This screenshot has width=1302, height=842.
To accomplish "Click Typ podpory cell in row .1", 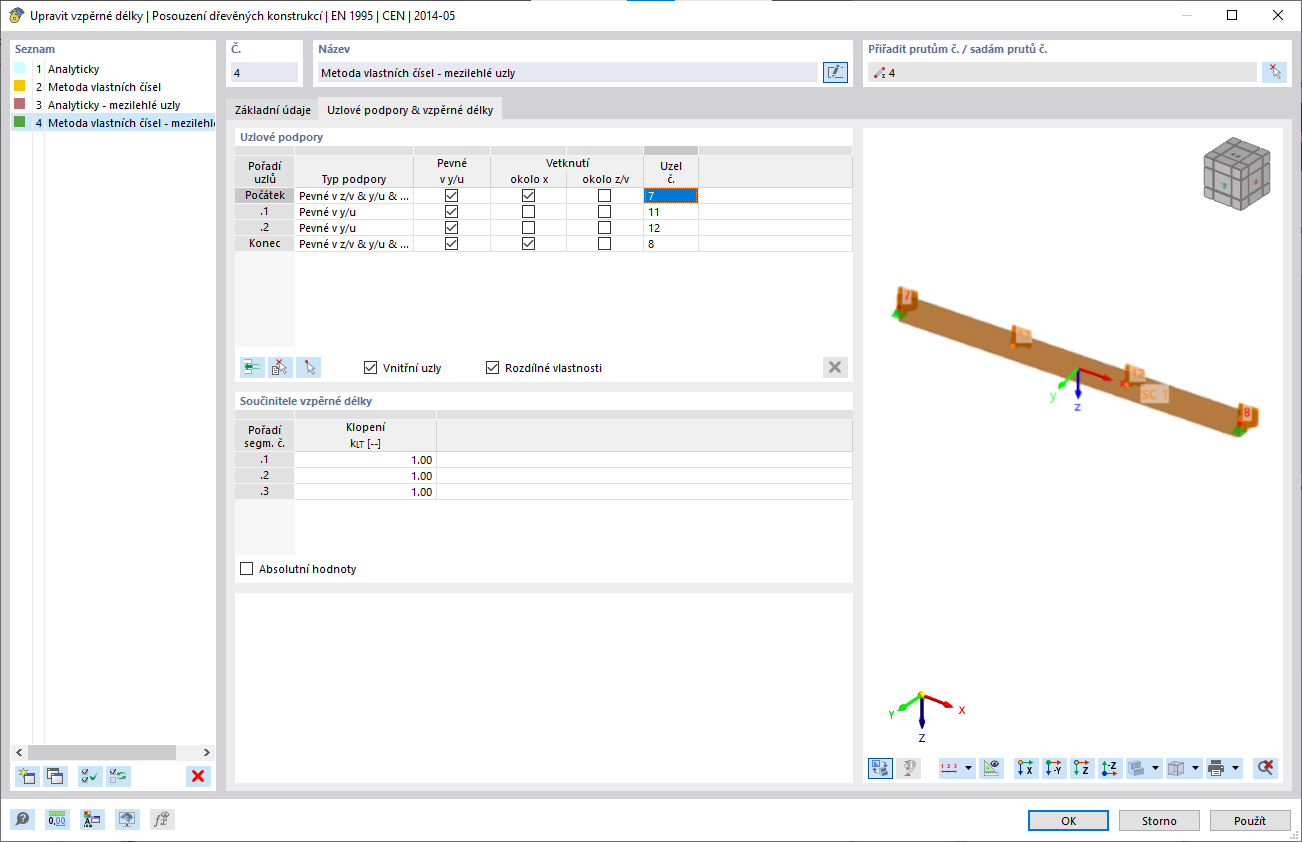I will point(354,212).
